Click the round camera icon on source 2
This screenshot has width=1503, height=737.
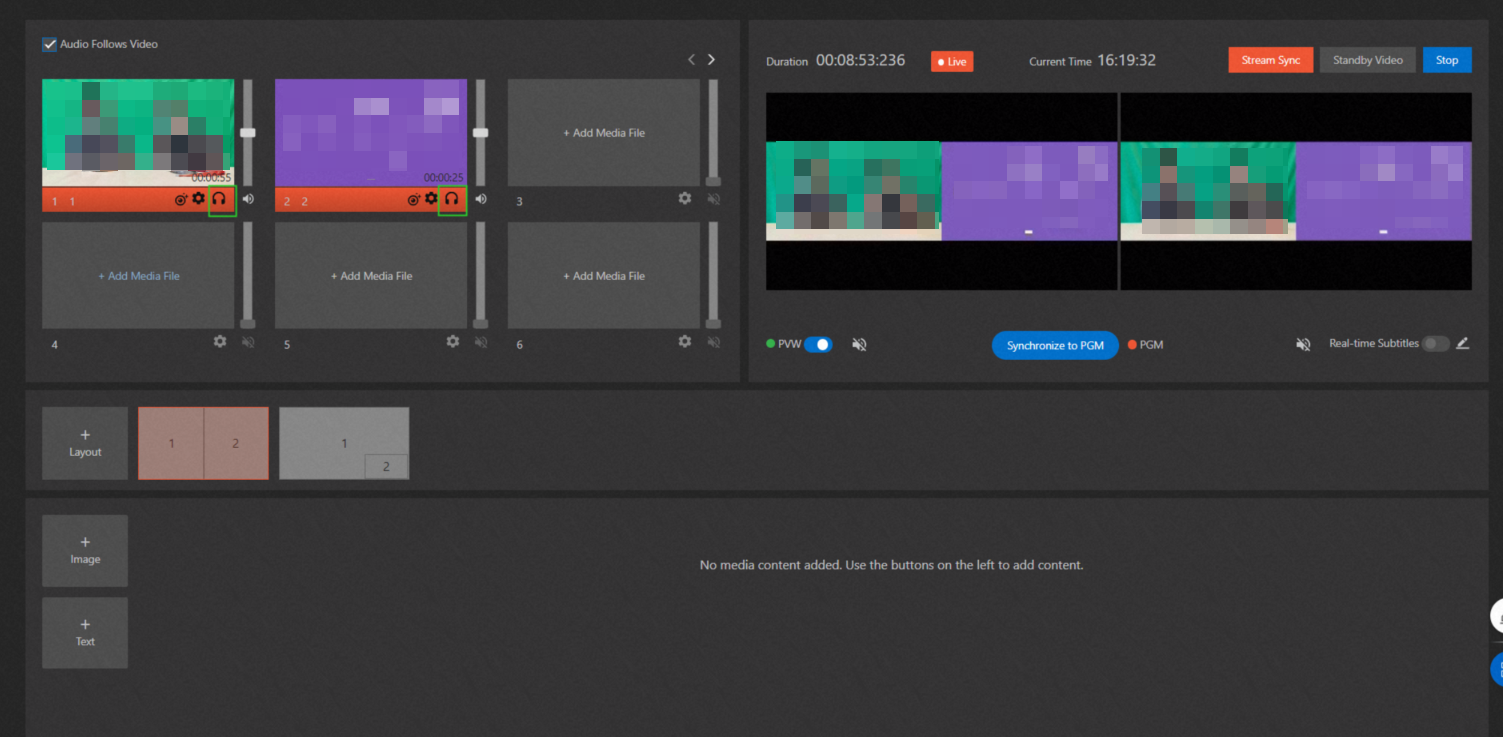(414, 200)
